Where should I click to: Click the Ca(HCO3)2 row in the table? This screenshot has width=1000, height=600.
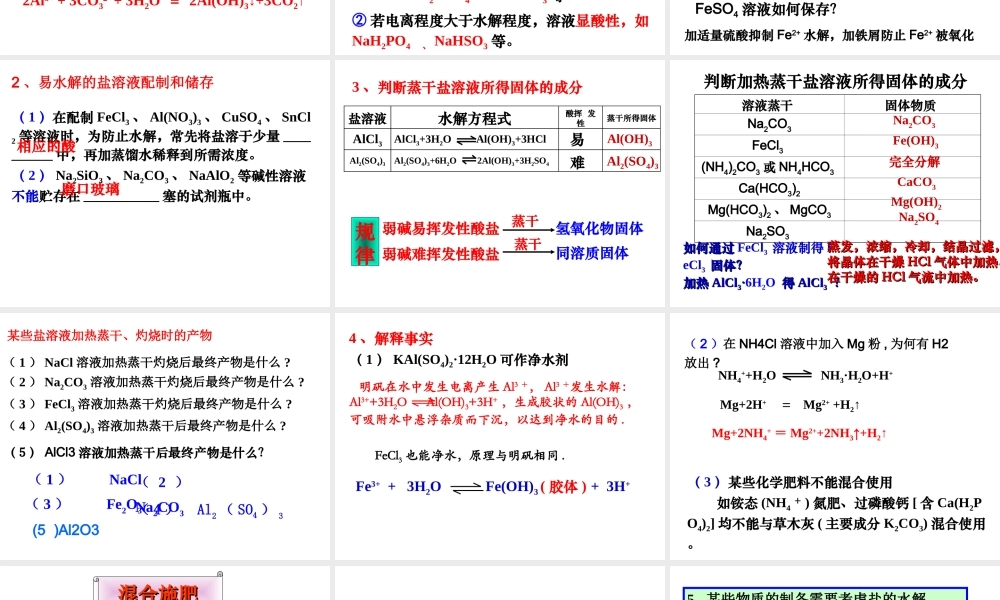[769, 189]
